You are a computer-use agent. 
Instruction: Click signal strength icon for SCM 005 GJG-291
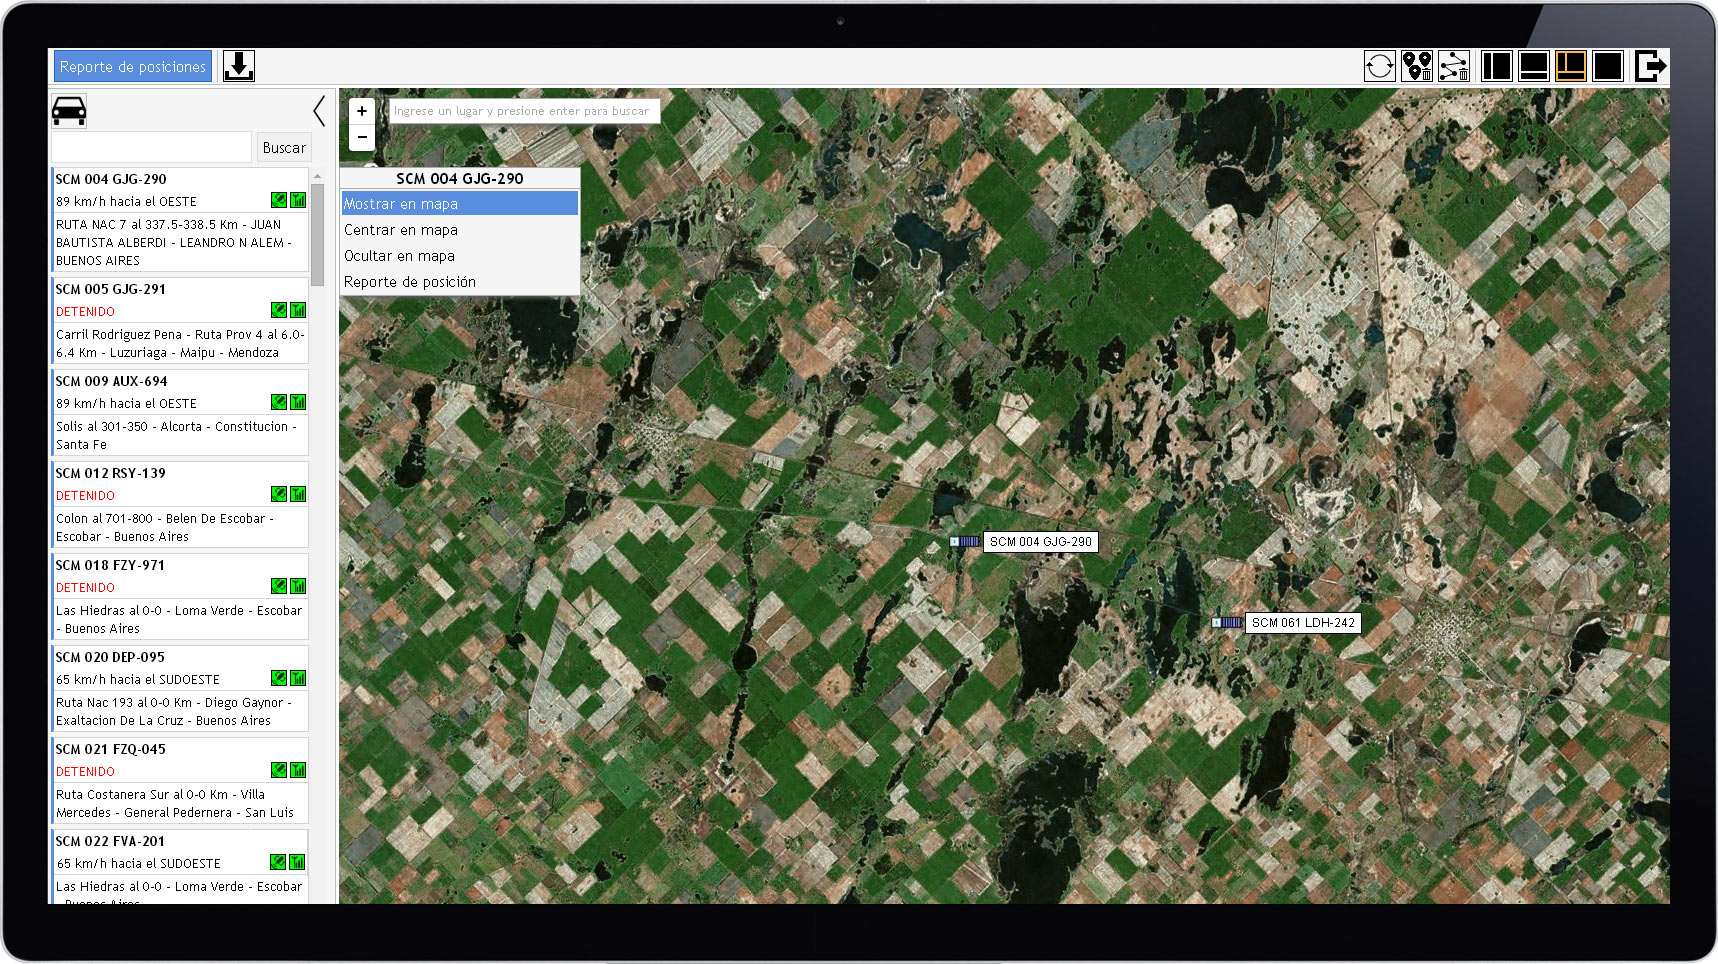pyautogui.click(x=298, y=310)
